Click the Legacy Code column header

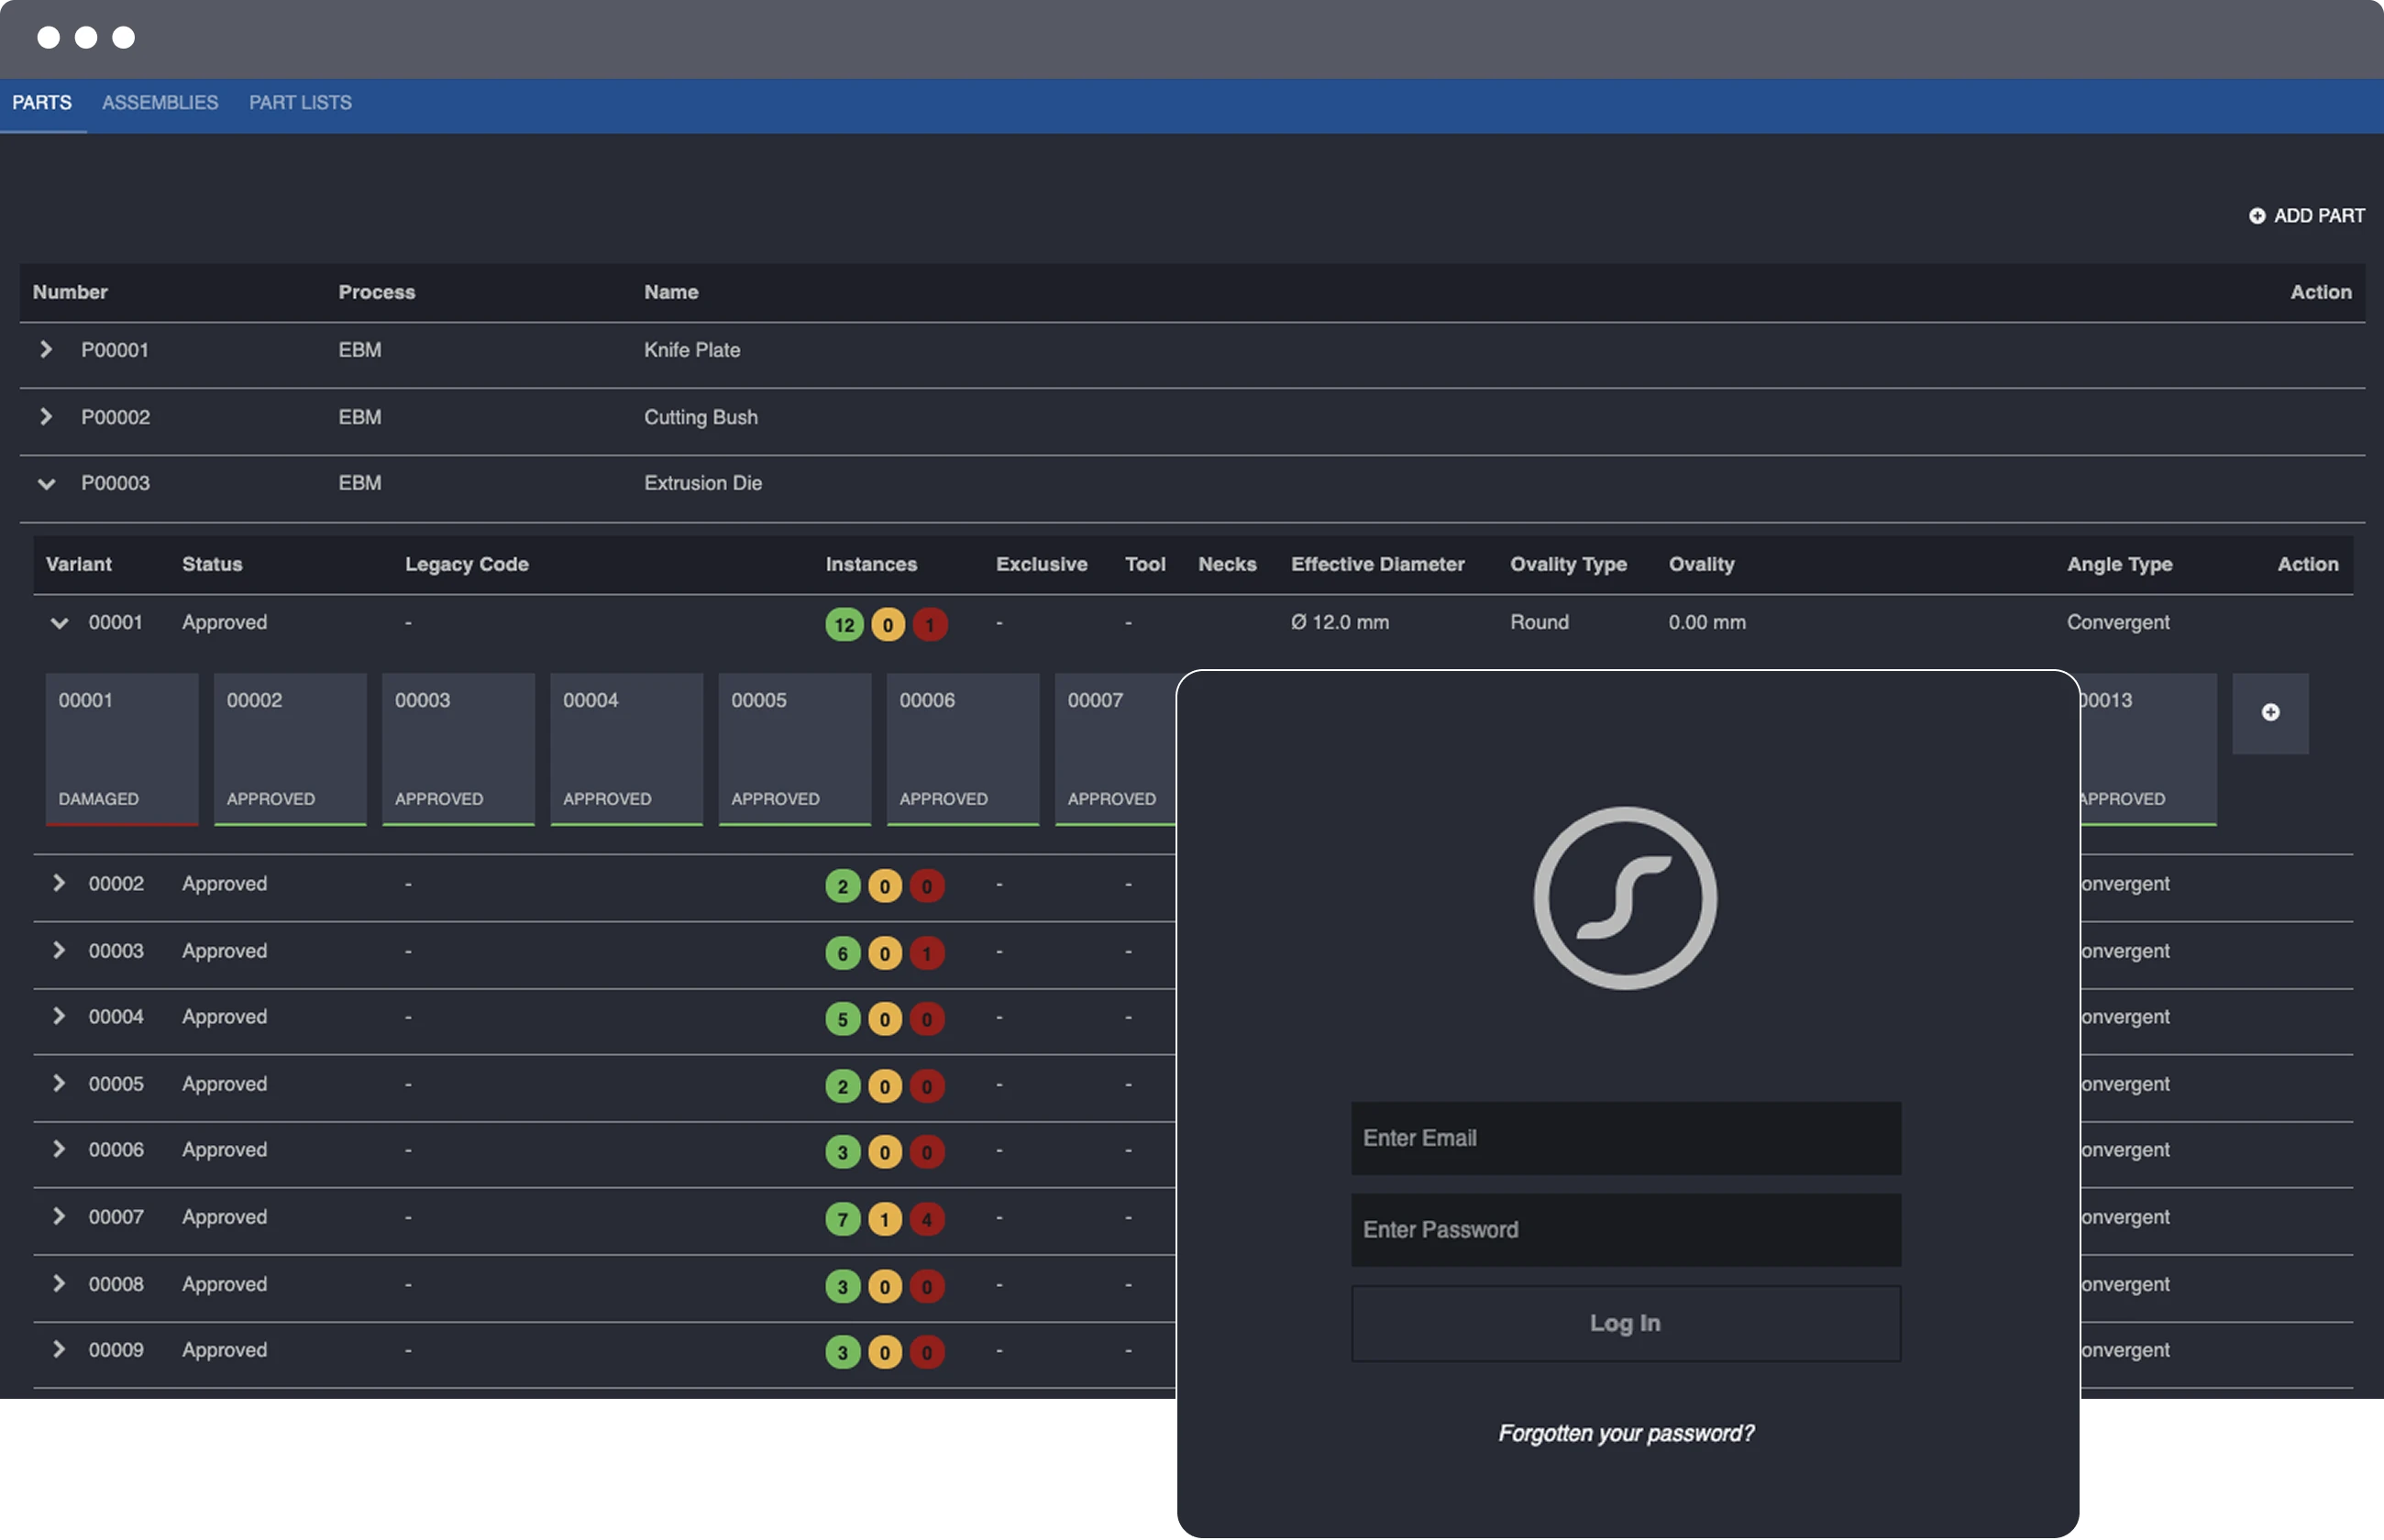(x=467, y=564)
